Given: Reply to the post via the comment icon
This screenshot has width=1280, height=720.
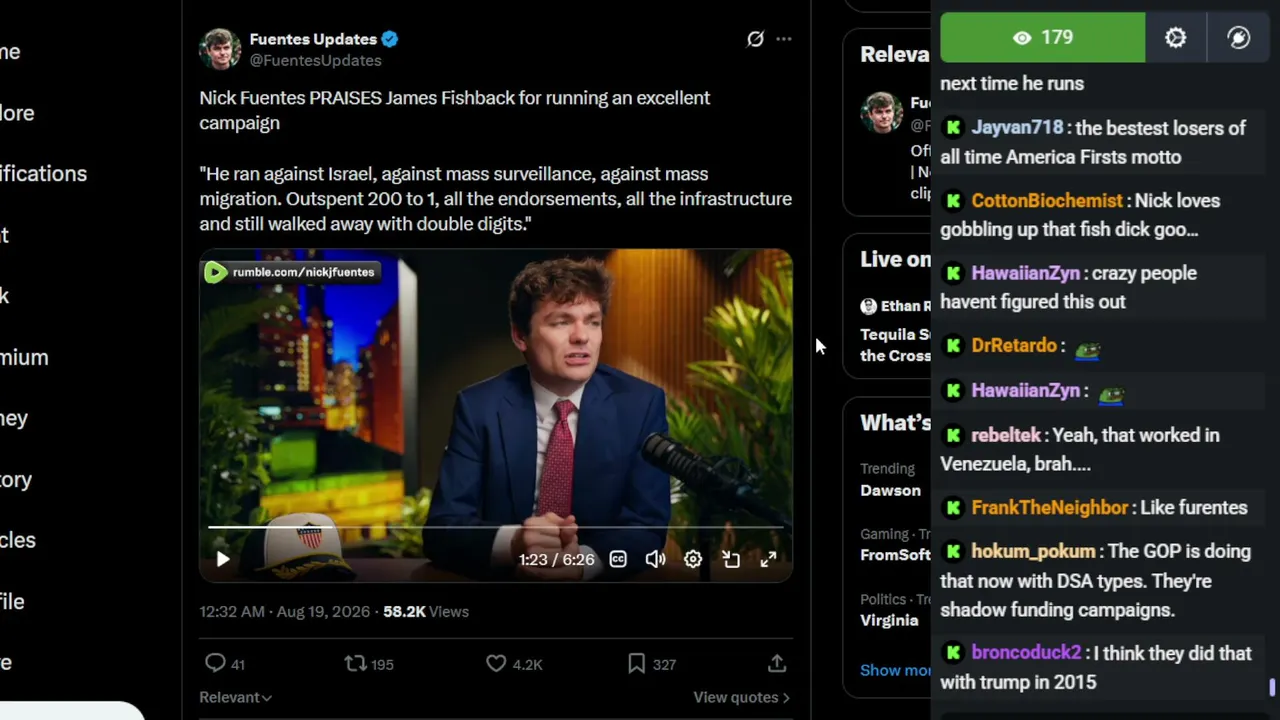Looking at the screenshot, I should tap(215, 663).
